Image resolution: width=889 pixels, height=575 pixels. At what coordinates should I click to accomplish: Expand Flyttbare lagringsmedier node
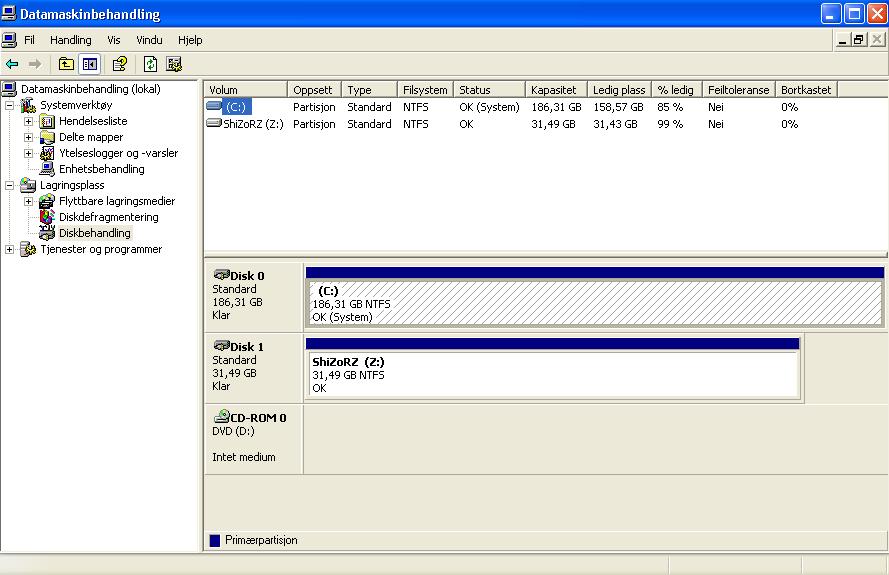coord(28,201)
